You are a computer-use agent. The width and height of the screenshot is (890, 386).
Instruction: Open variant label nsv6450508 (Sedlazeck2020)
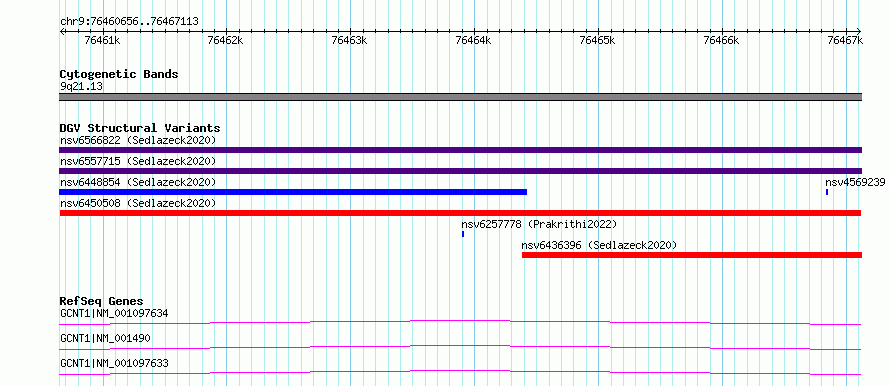(138, 203)
